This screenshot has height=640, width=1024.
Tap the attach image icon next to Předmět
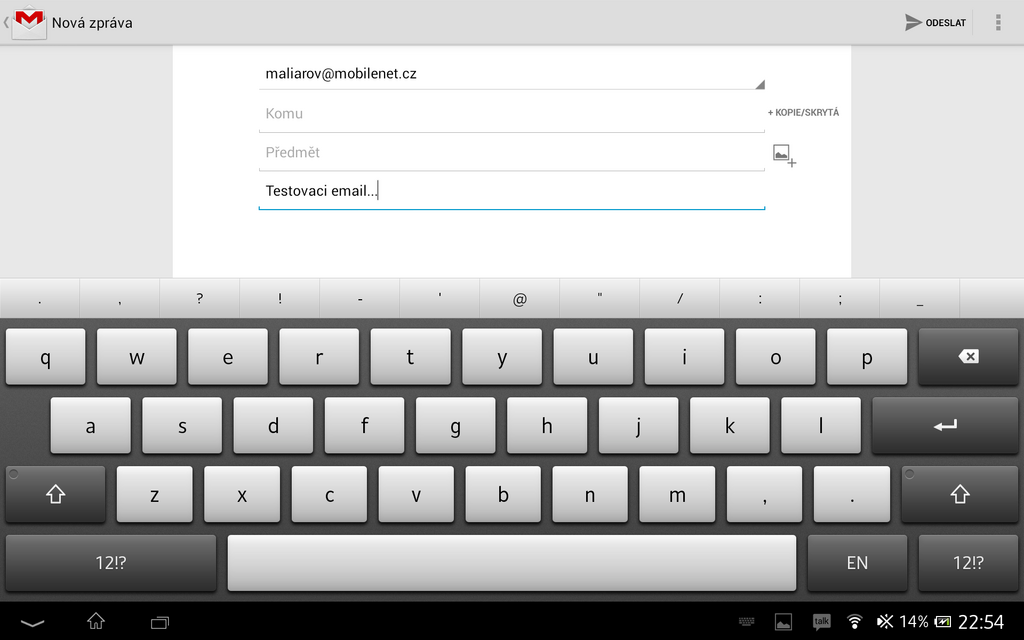point(784,155)
